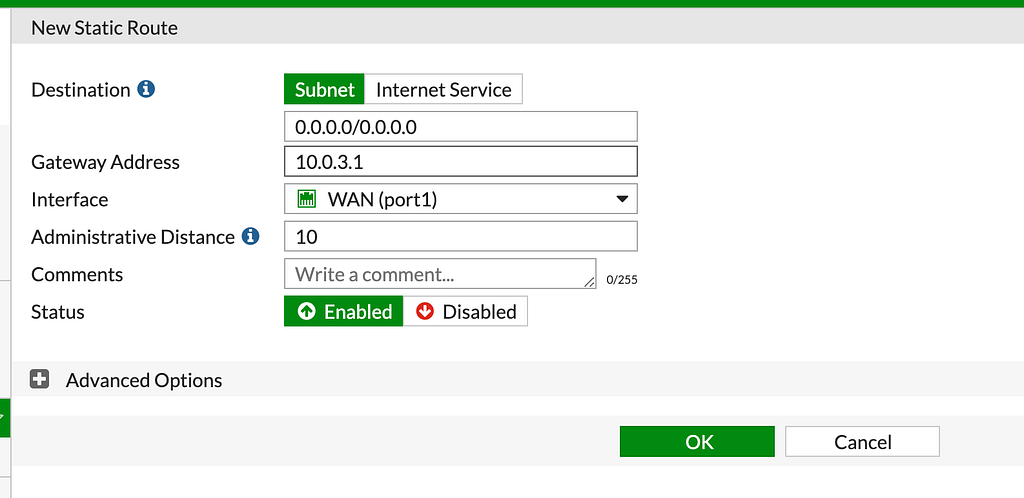Set status to Enabled
The image size is (1024, 498).
click(x=344, y=311)
